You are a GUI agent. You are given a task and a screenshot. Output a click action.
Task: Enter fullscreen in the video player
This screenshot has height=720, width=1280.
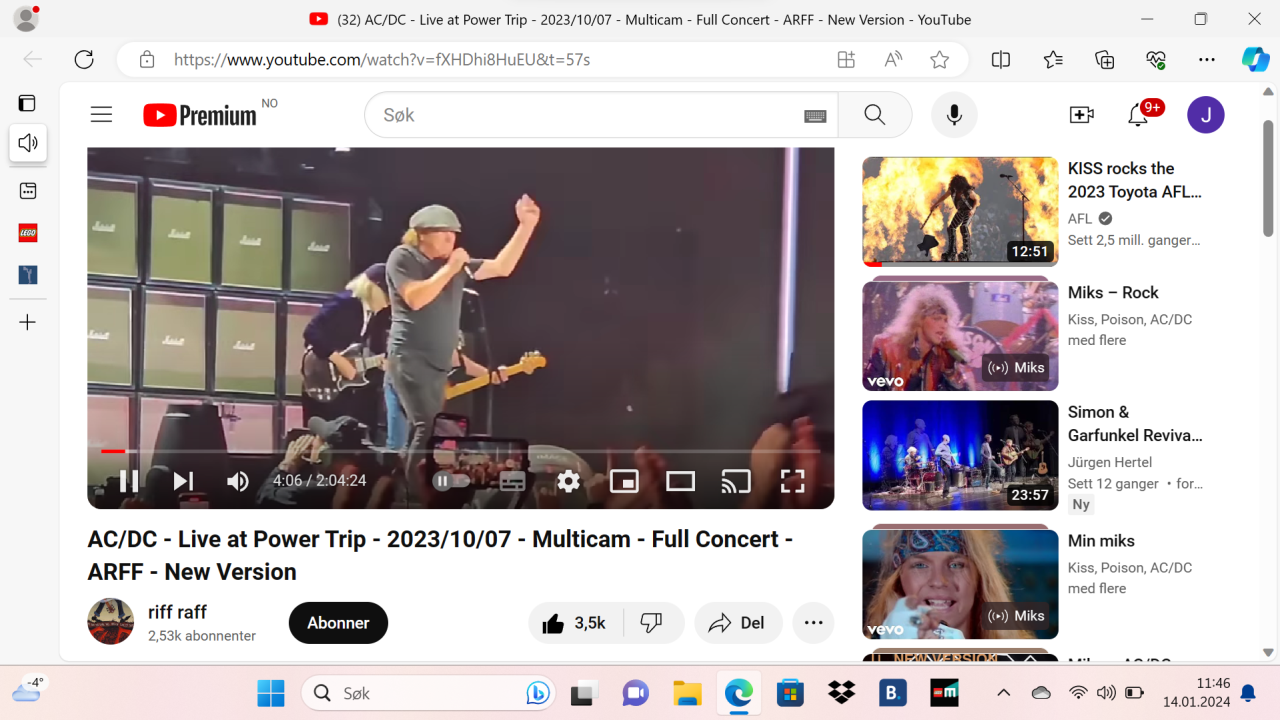[x=792, y=481]
